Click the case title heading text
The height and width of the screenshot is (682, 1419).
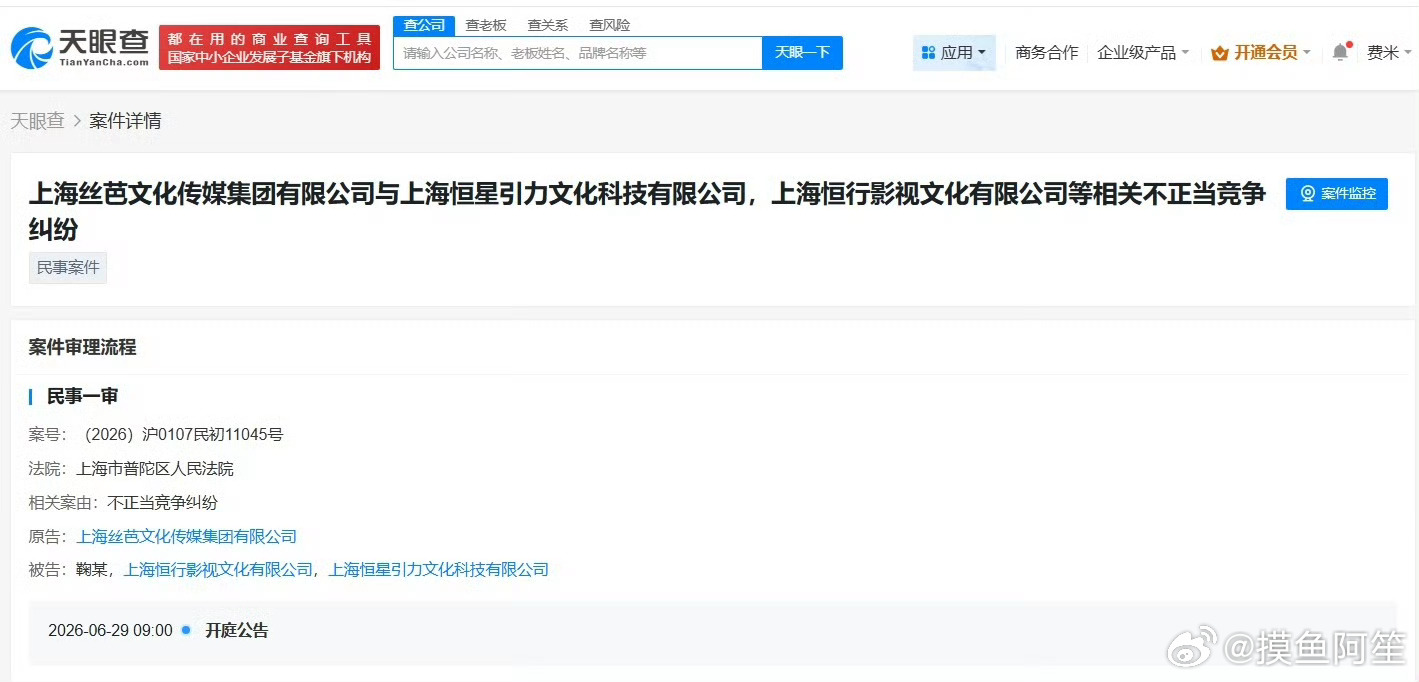648,211
